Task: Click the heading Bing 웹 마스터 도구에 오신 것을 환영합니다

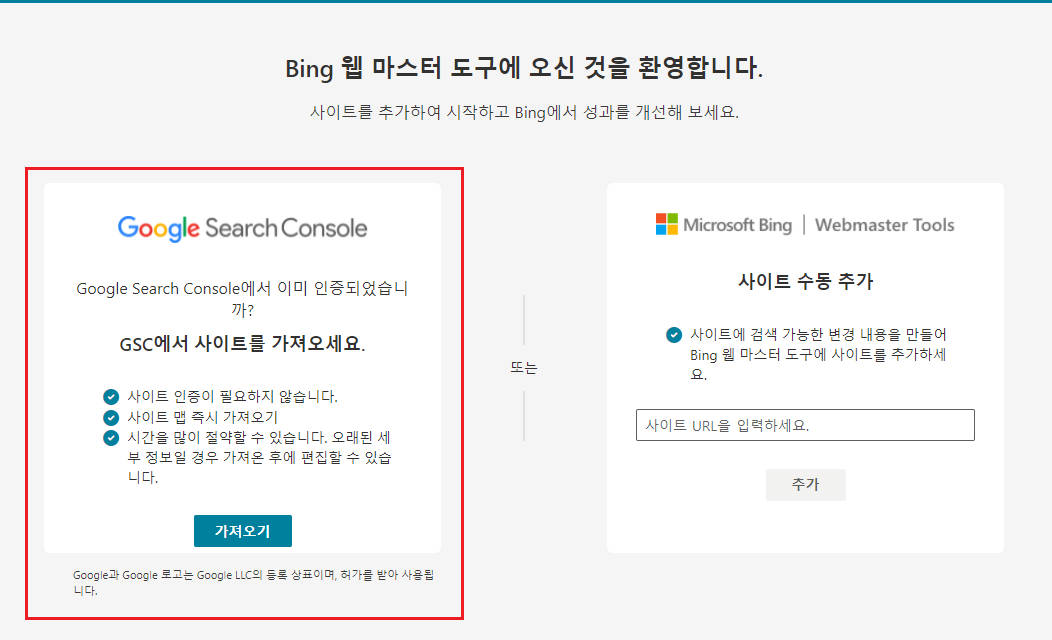Action: tap(524, 68)
